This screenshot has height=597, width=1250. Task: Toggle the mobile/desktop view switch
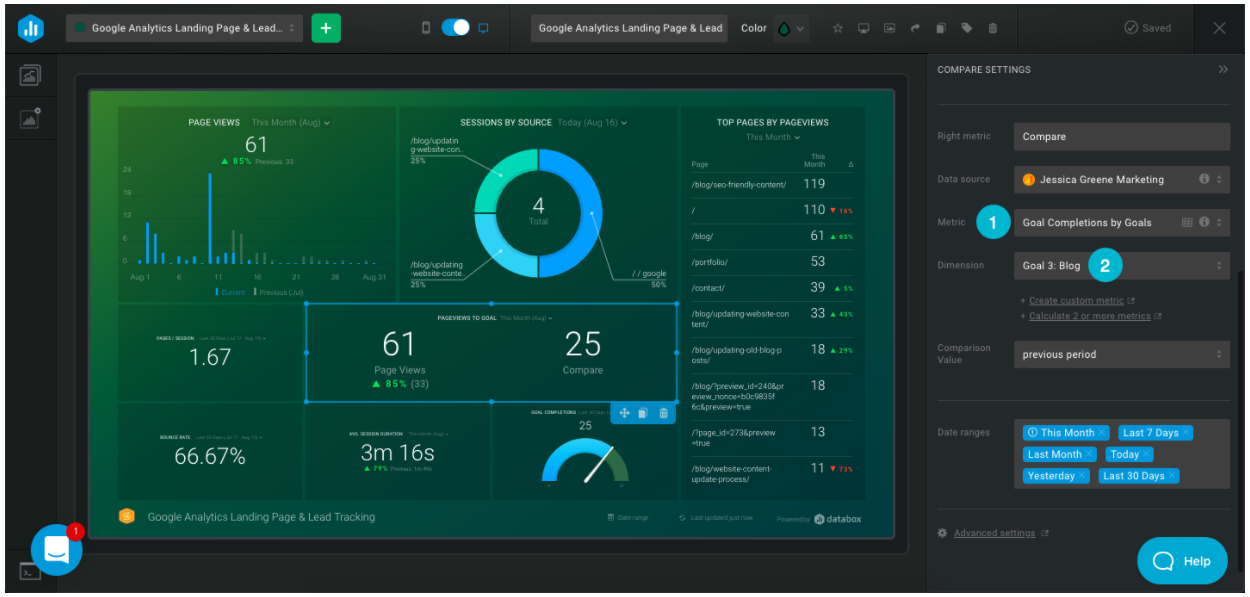(455, 28)
